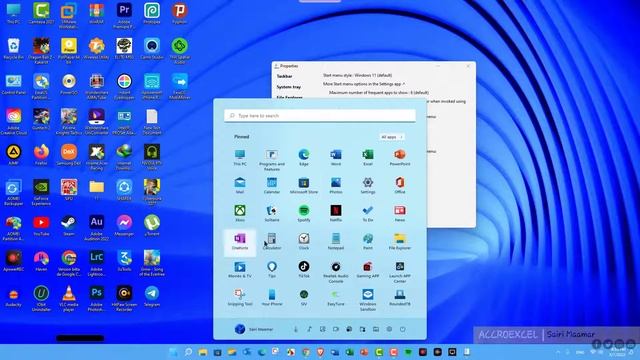Open Solitaire from pinned apps
Image resolution: width=640 pixels, height=360 pixels.
click(x=272, y=213)
